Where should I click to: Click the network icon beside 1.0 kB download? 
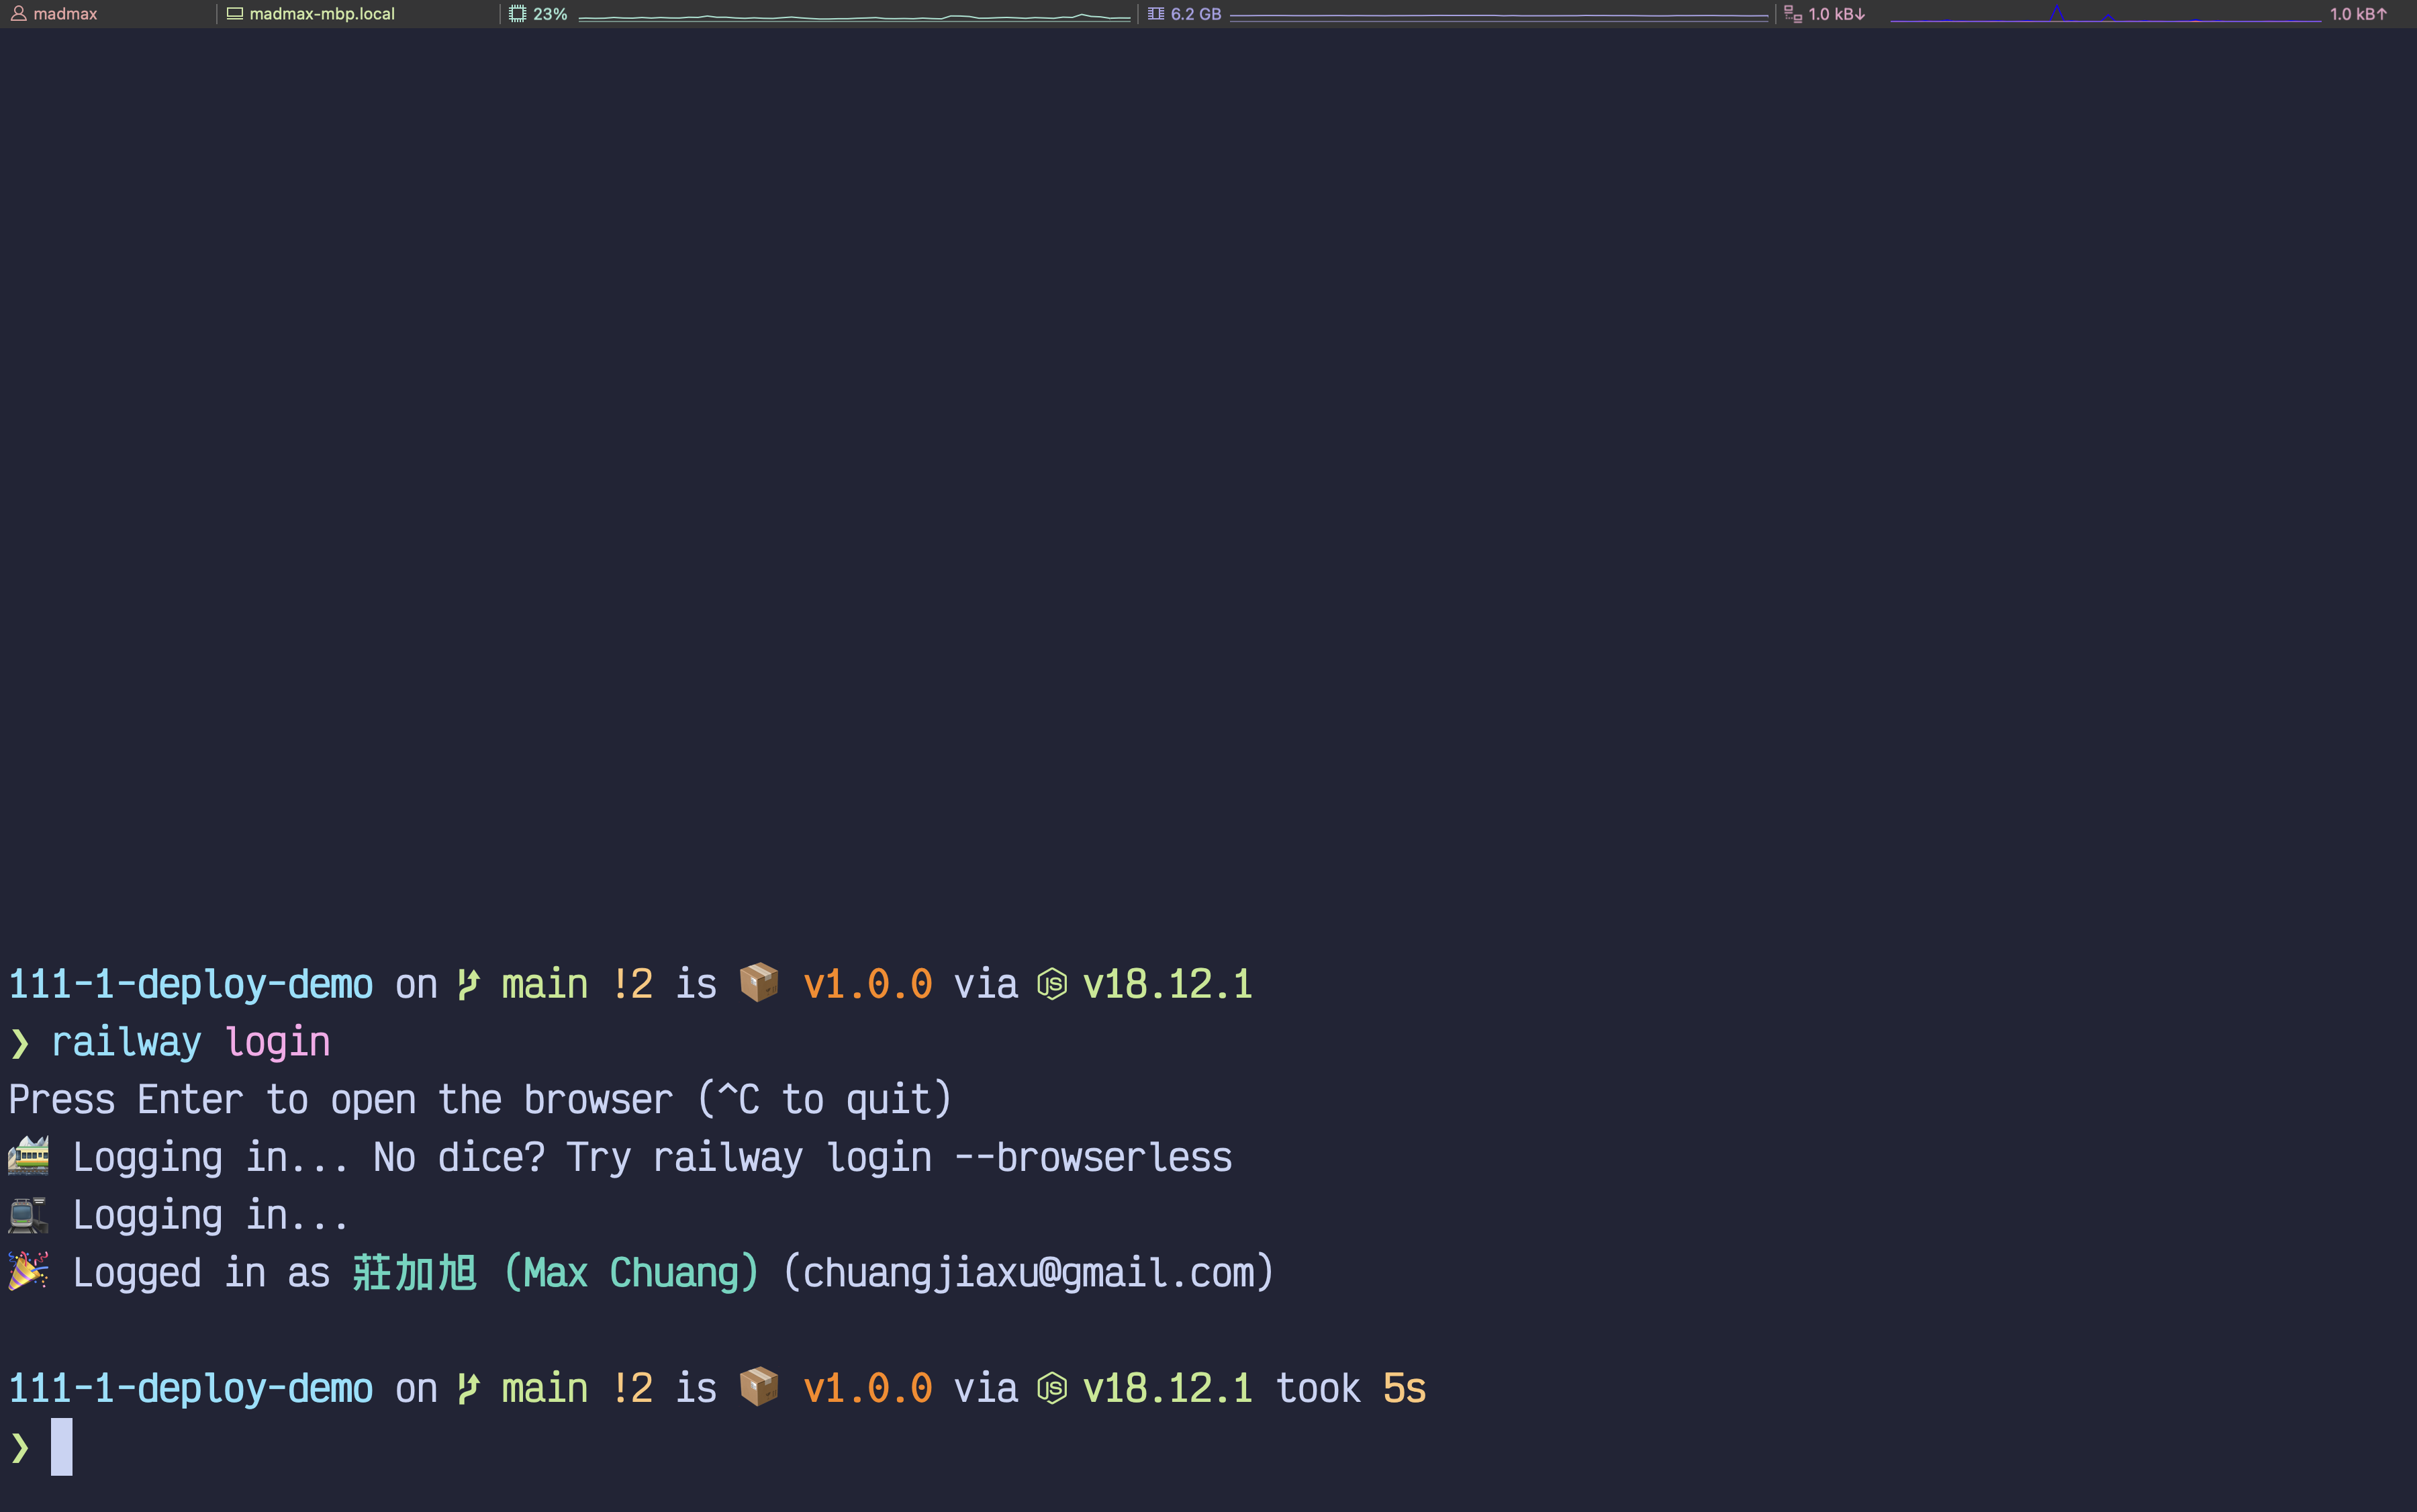pyautogui.click(x=1792, y=14)
